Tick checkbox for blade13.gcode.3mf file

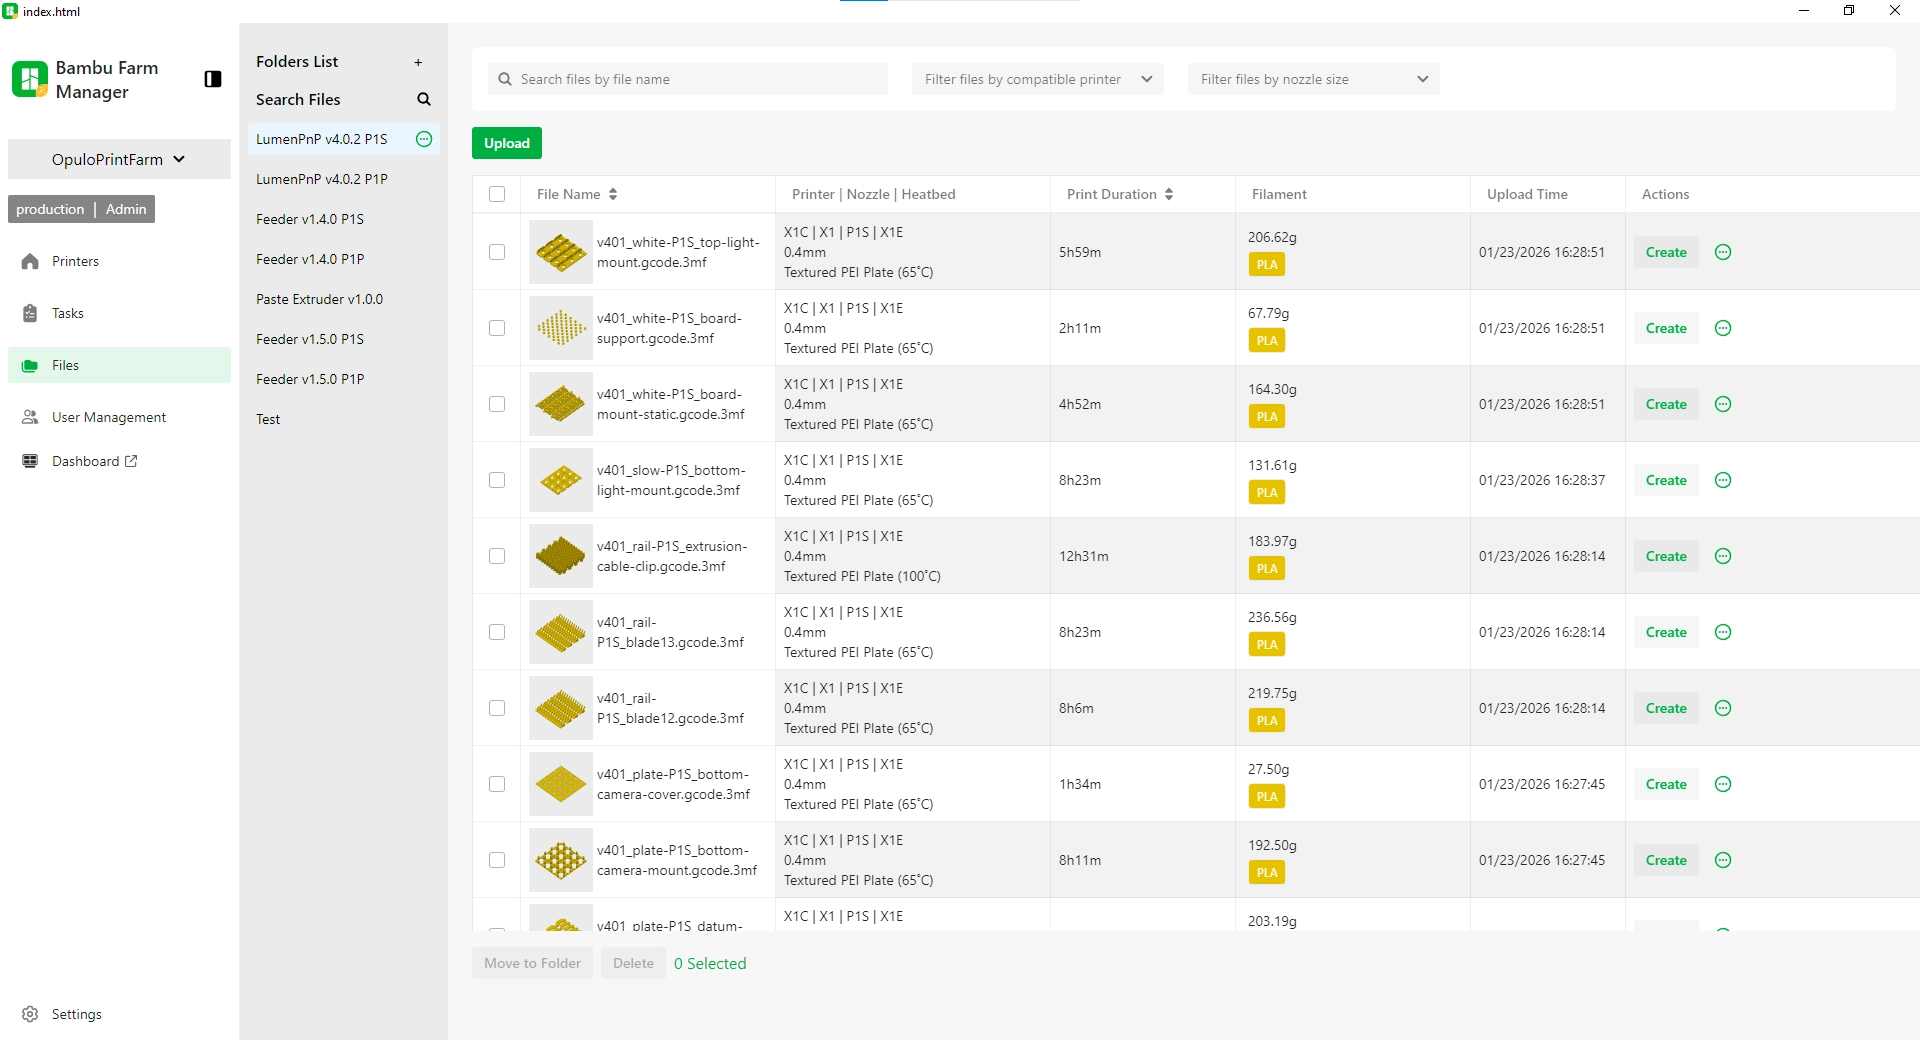coord(497,632)
